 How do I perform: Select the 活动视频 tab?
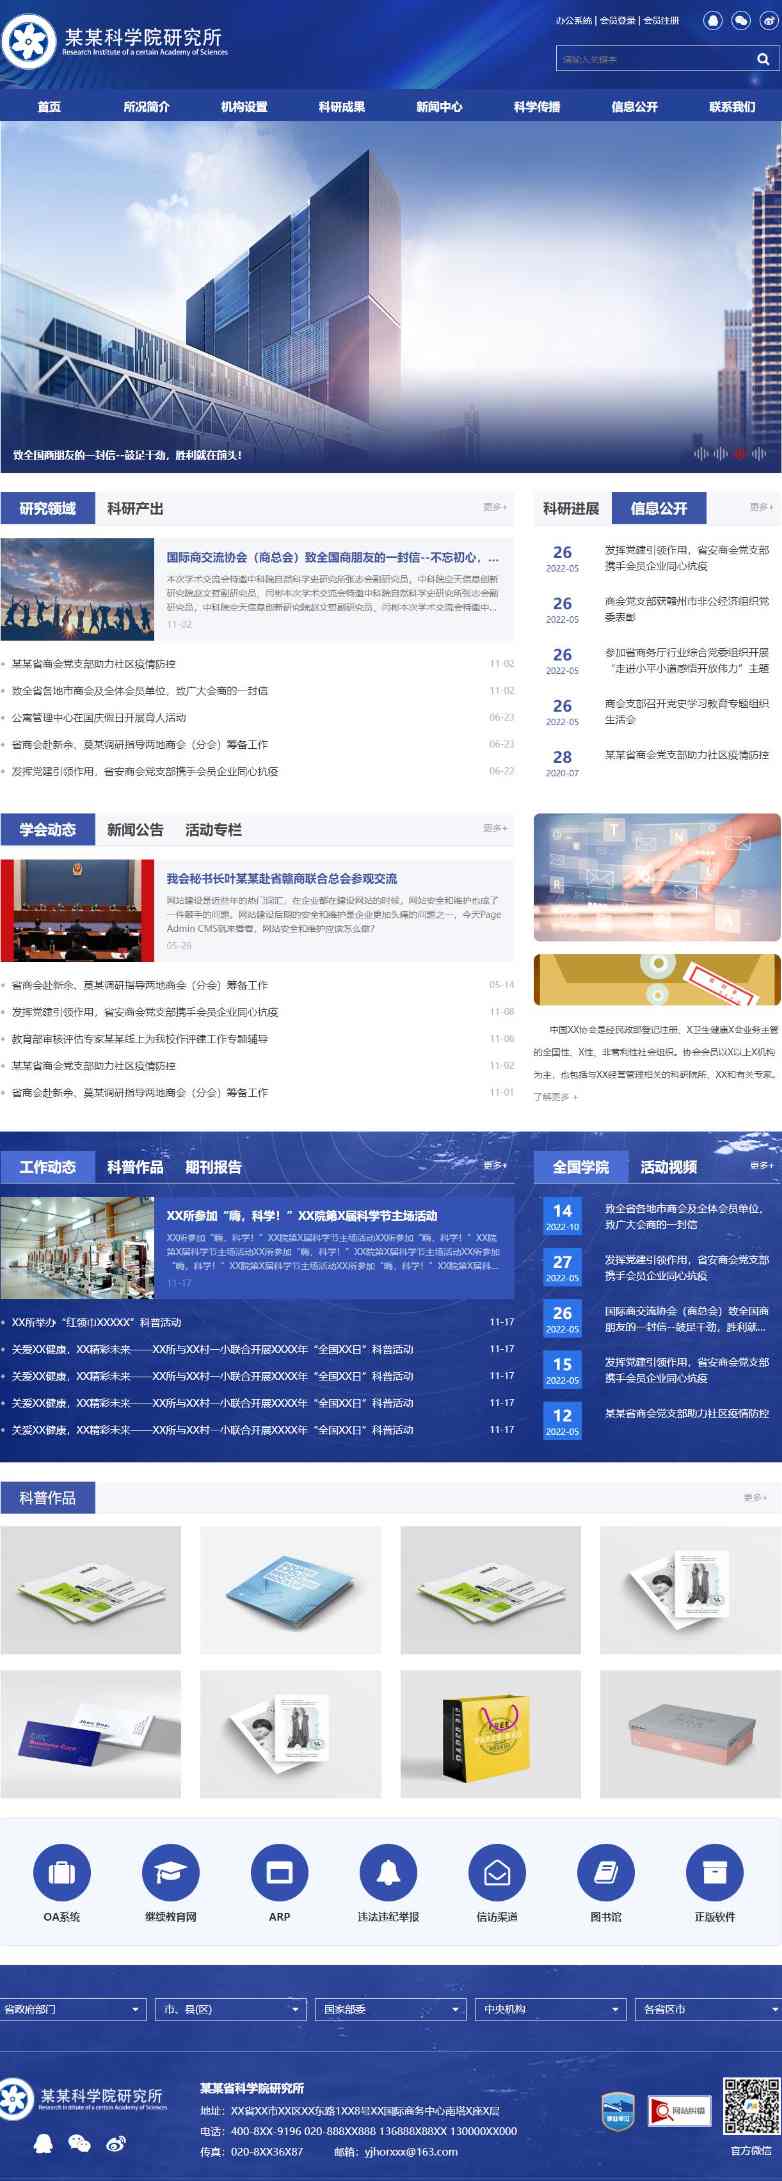(x=668, y=1167)
